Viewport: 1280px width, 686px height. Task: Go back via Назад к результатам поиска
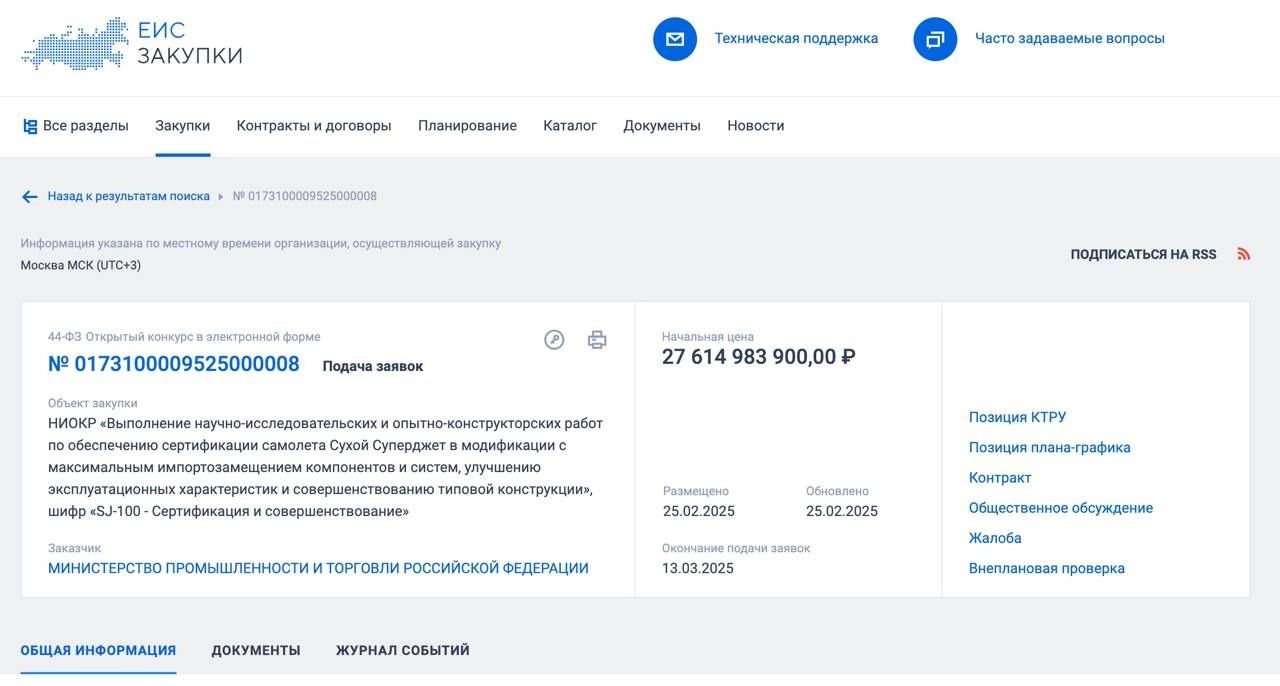[129, 197]
